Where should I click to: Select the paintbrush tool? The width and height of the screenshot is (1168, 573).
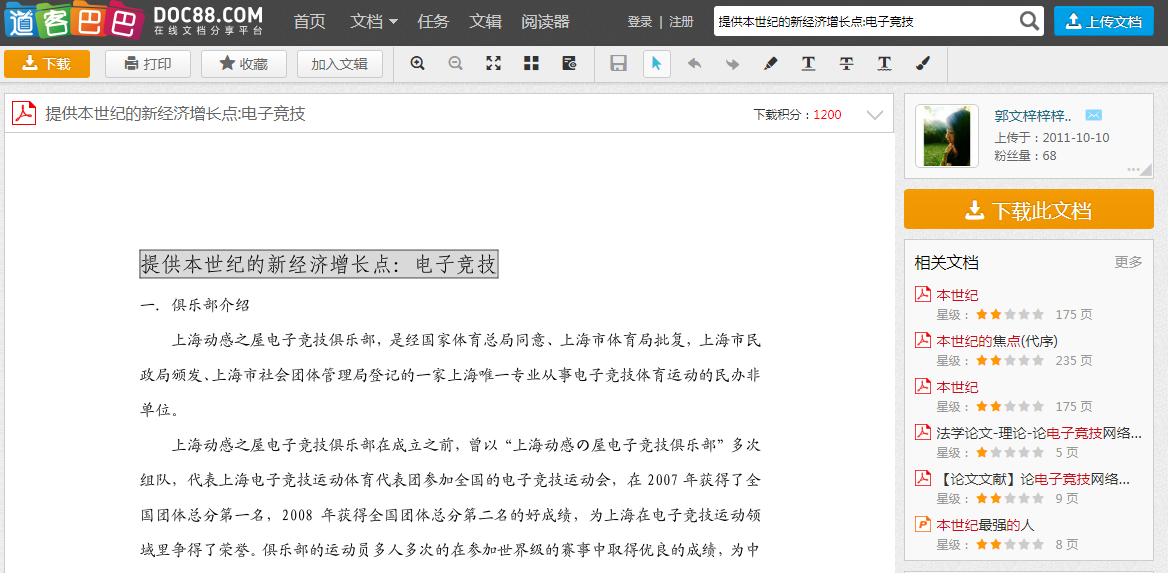coord(922,64)
